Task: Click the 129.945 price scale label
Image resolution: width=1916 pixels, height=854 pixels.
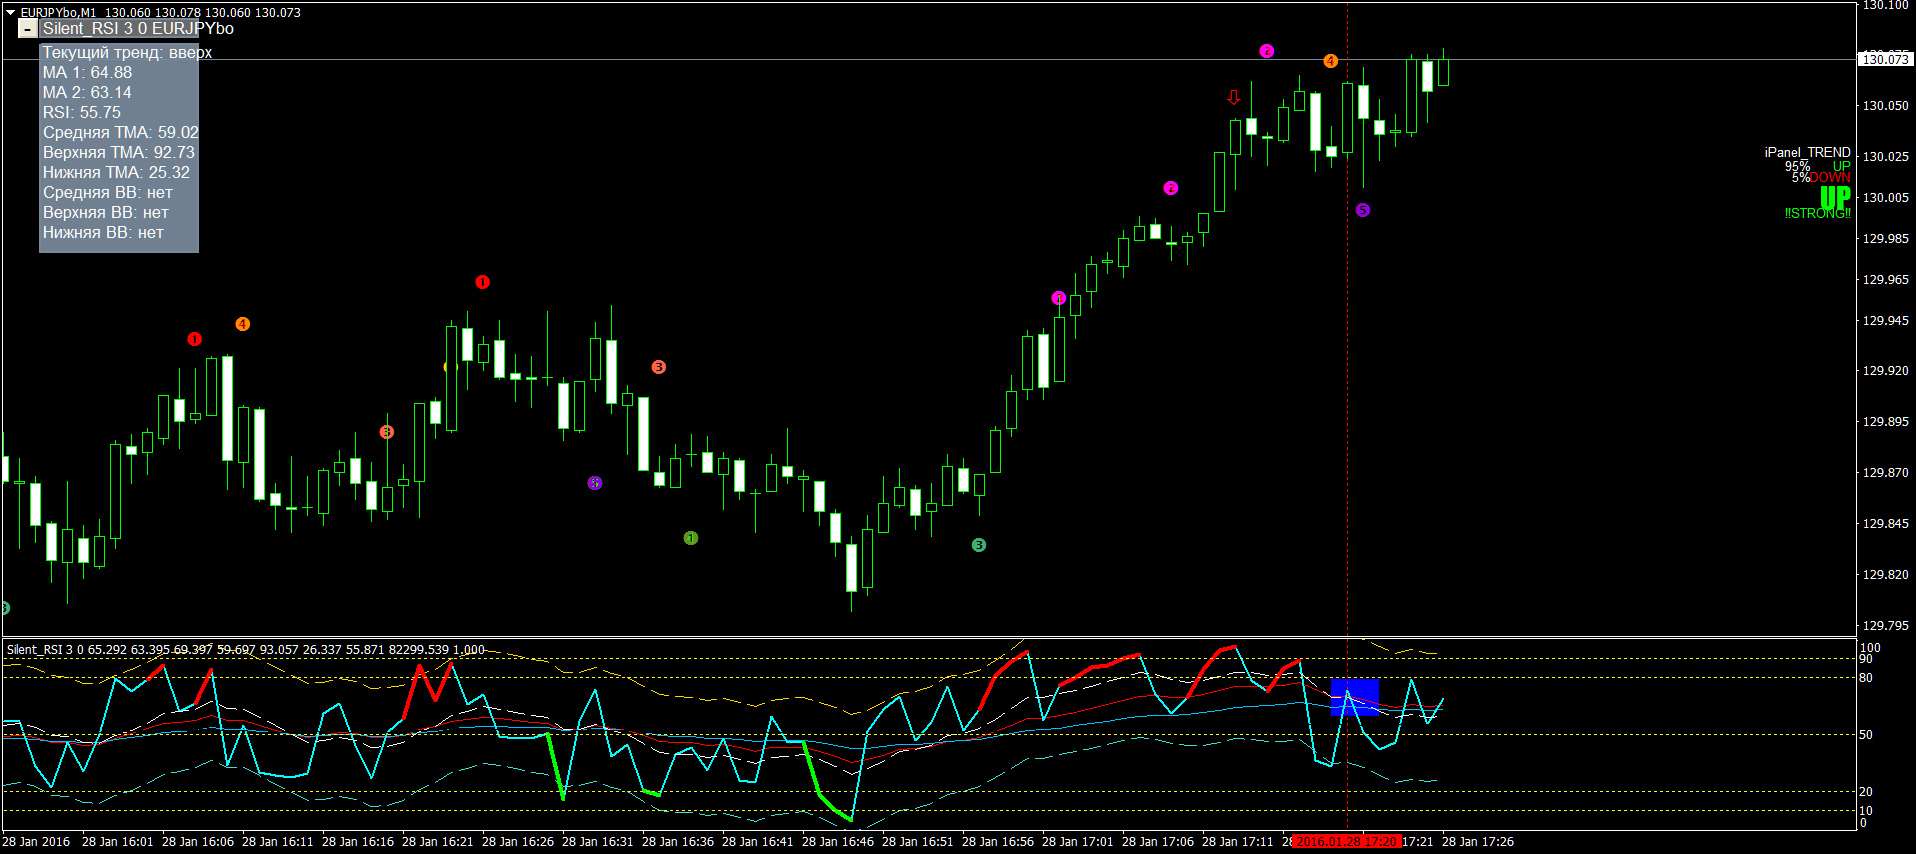Action: click(1885, 321)
